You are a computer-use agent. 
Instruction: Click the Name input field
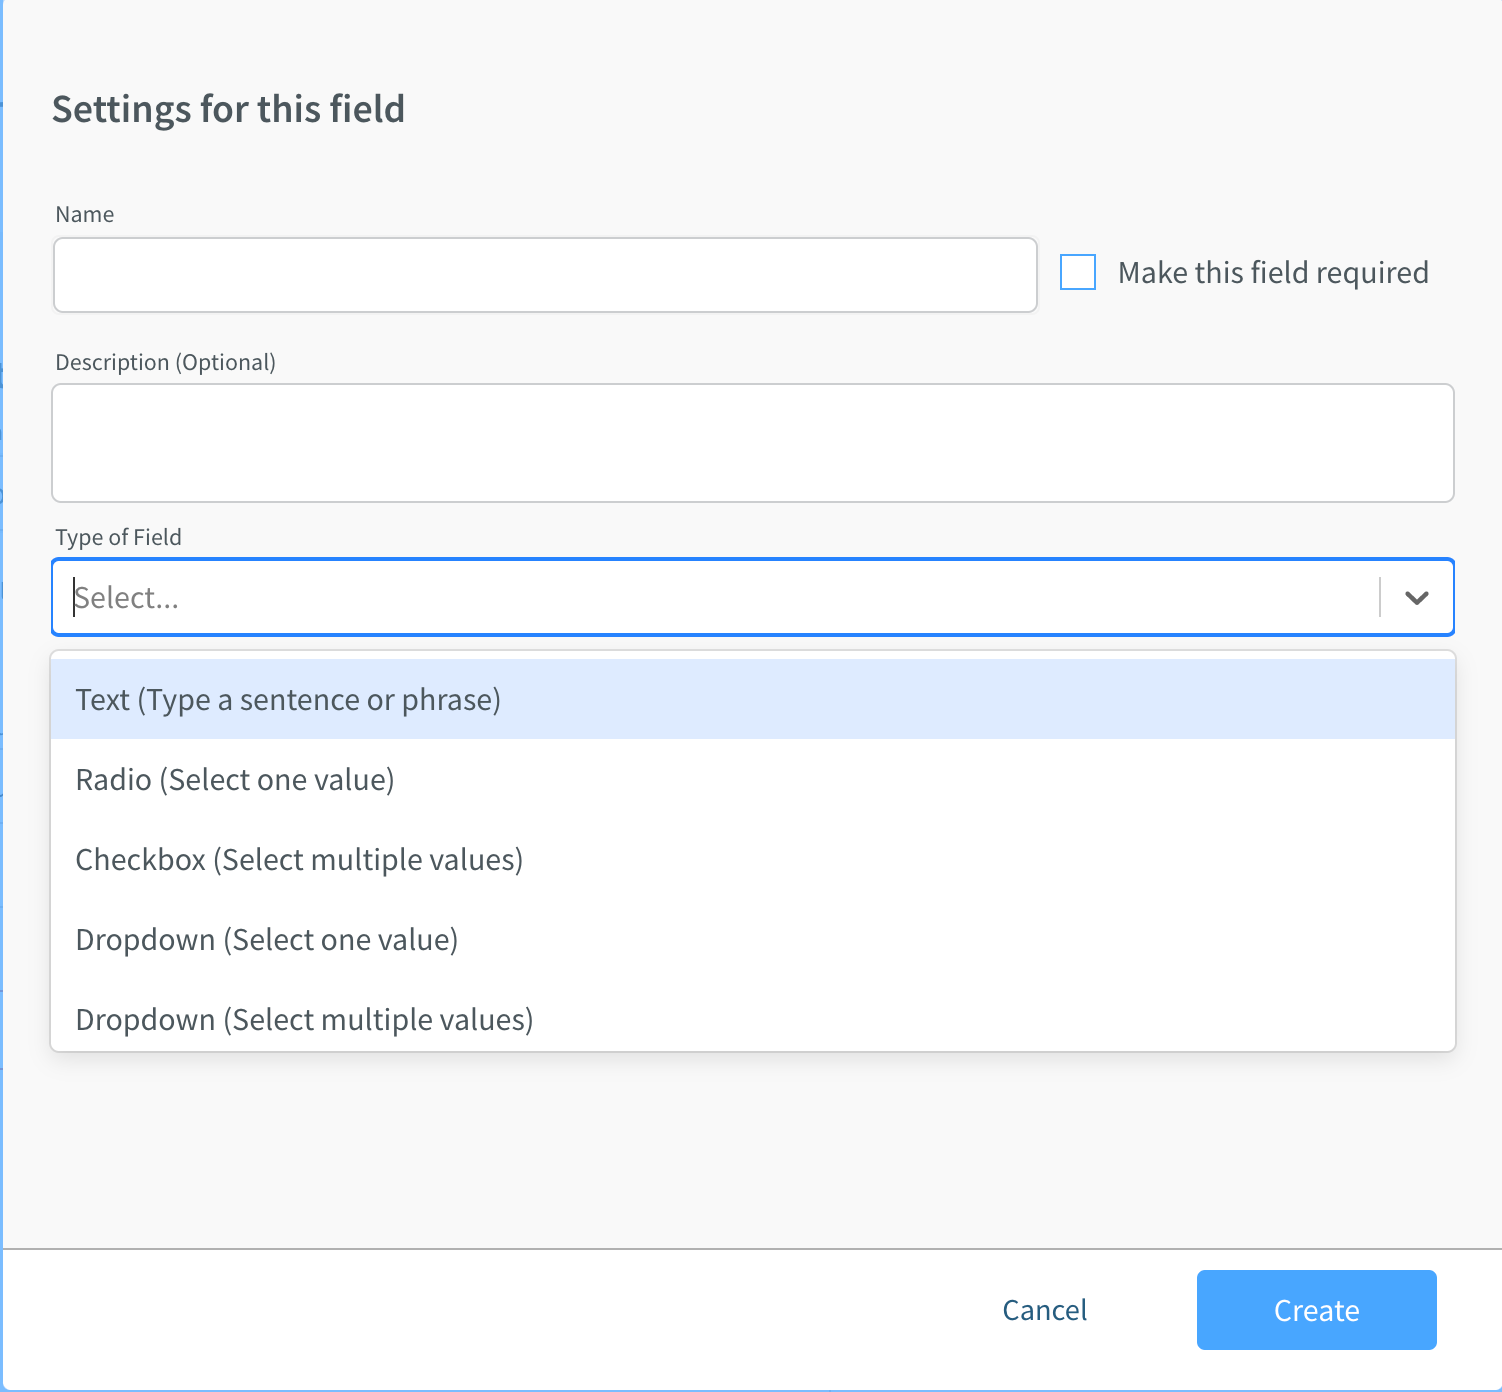coord(545,275)
